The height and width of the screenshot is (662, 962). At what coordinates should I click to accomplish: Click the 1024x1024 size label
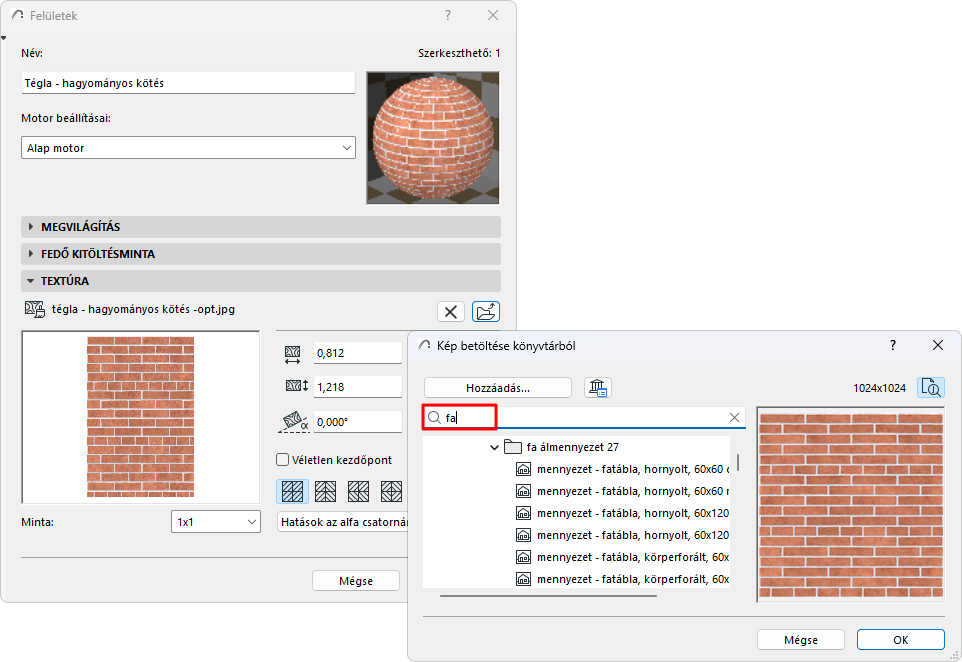(879, 388)
